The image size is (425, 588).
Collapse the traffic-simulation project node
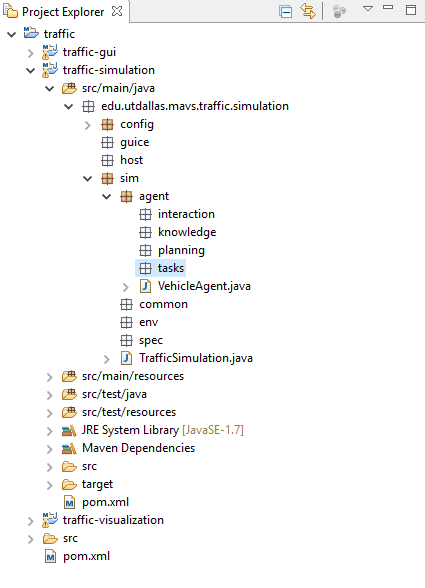(31, 70)
